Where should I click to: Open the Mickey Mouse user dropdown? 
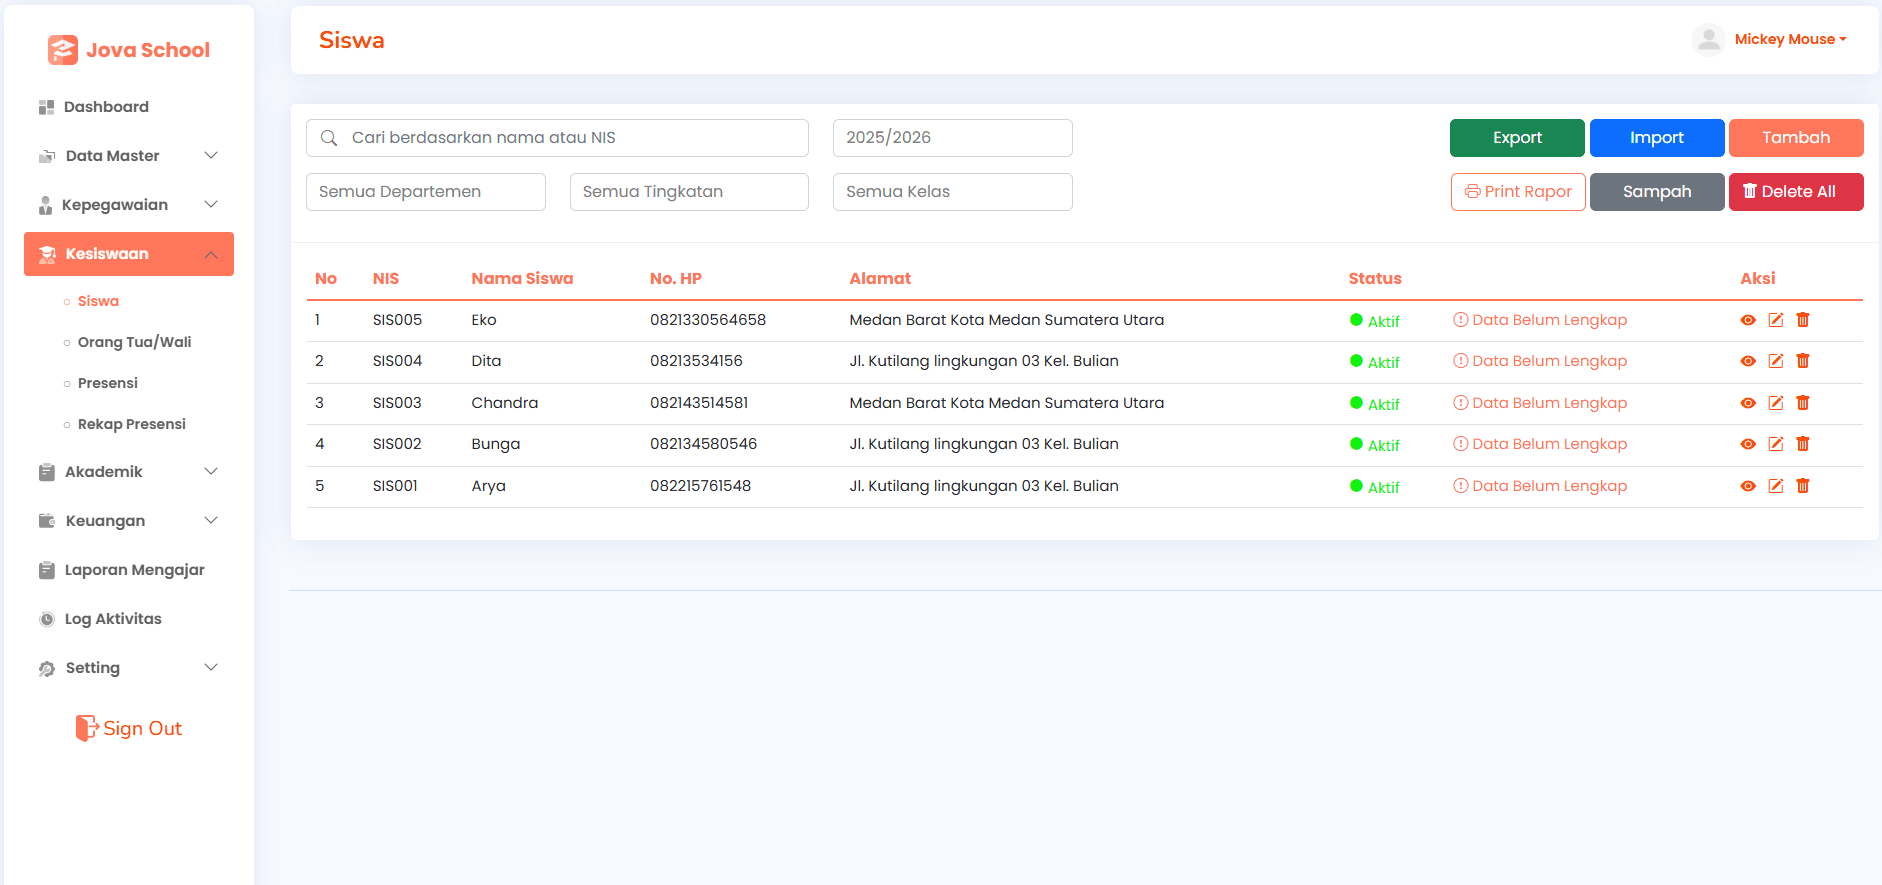click(x=1789, y=40)
